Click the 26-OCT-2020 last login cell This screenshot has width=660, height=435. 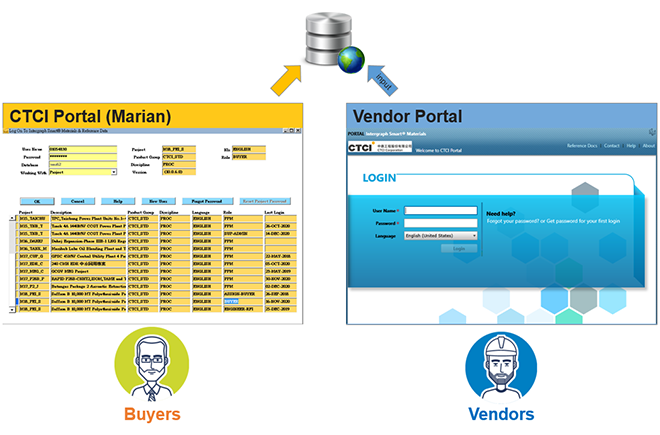pyautogui.click(x=280, y=226)
